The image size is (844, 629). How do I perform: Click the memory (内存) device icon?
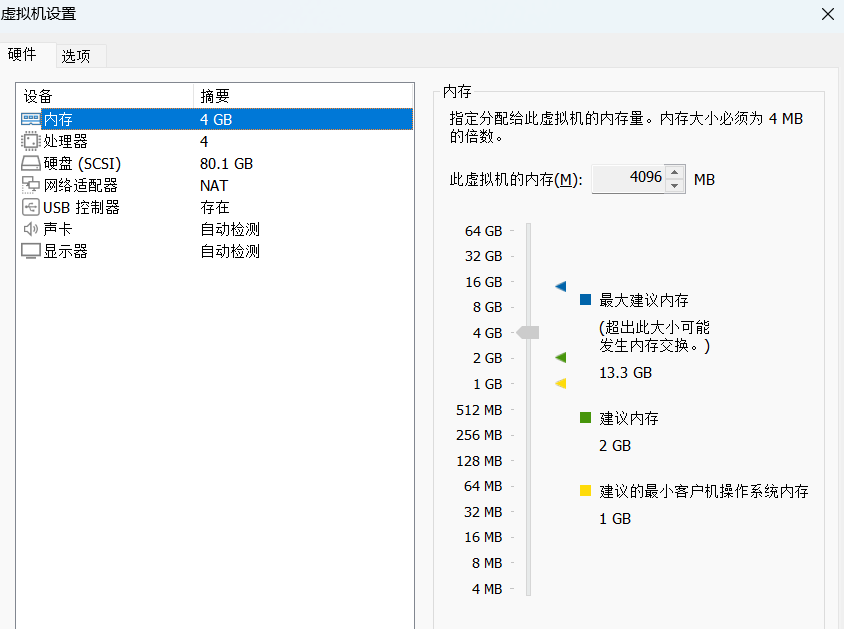coord(31,119)
